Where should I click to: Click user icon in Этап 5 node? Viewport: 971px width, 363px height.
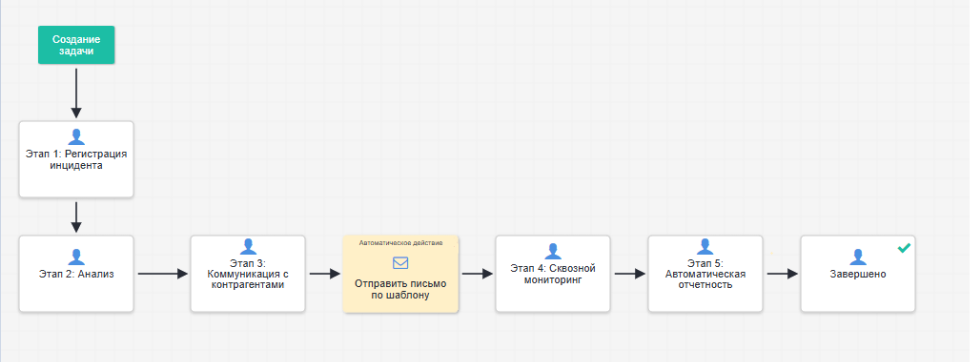pyautogui.click(x=705, y=247)
